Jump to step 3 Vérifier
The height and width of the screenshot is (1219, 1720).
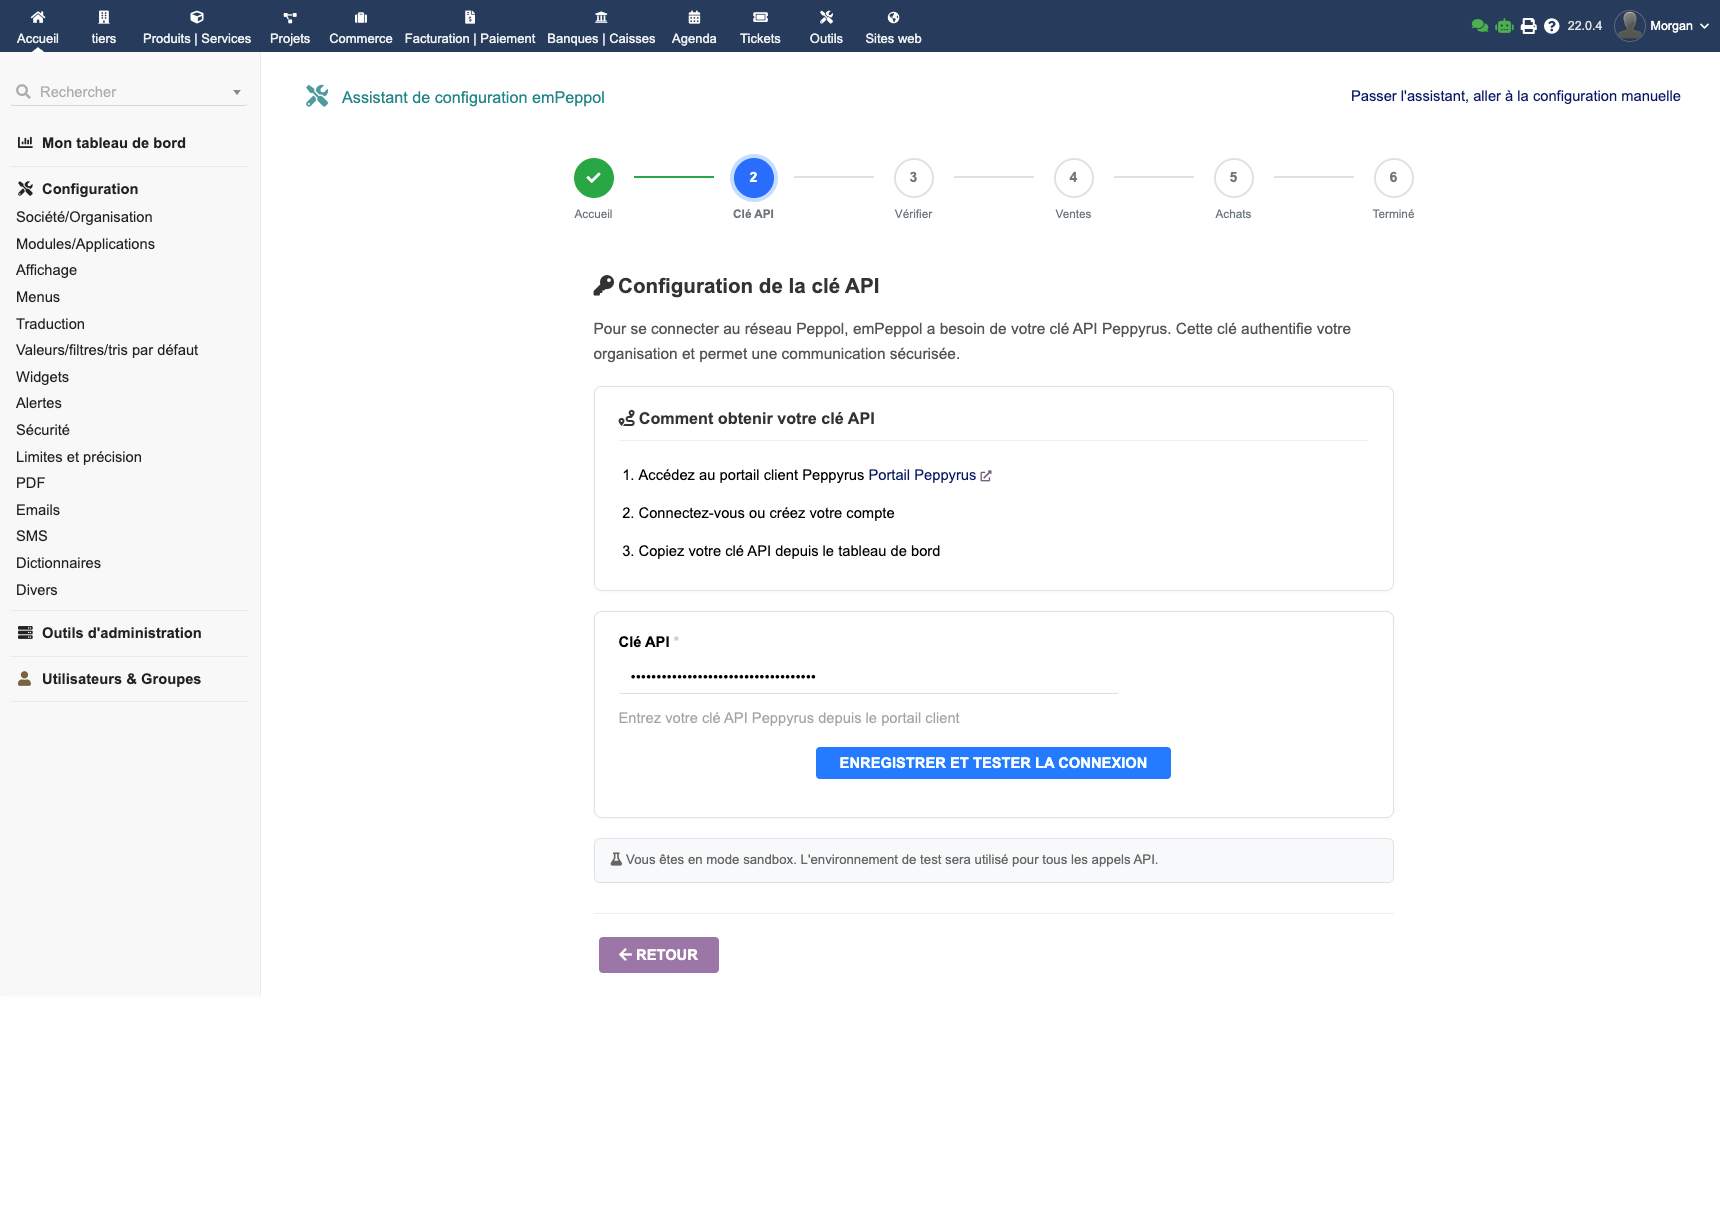(x=913, y=178)
